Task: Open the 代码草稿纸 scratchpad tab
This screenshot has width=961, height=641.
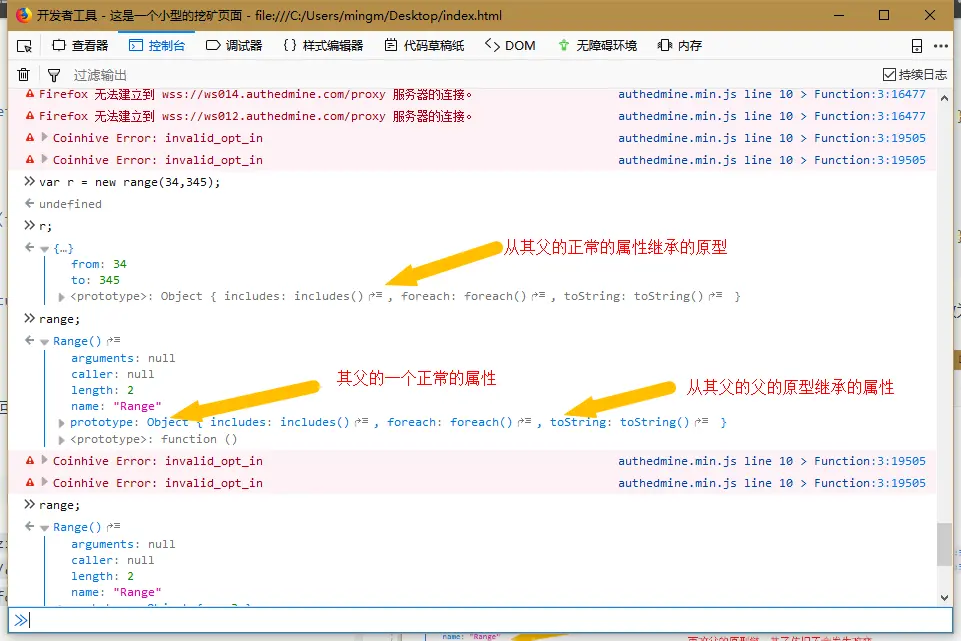Action: pos(424,46)
